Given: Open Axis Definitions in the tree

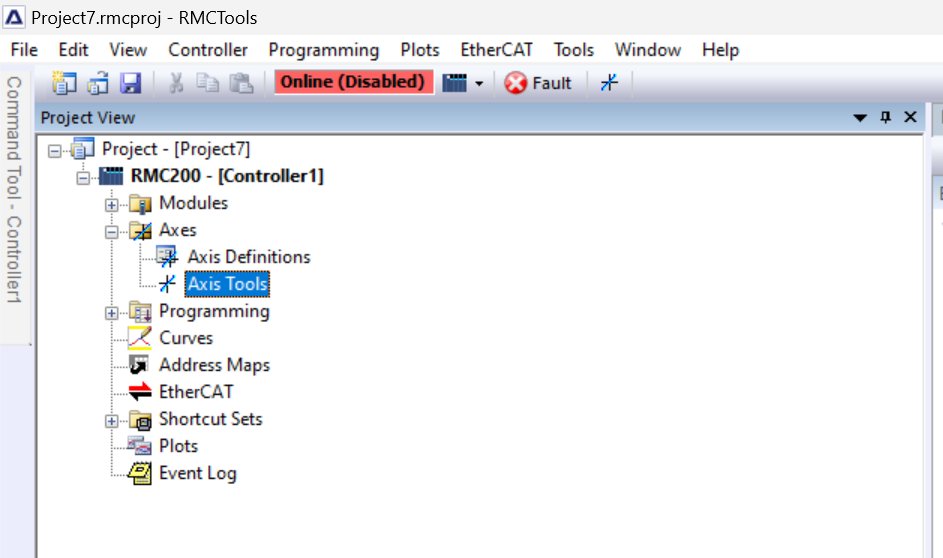Looking at the screenshot, I should point(248,257).
